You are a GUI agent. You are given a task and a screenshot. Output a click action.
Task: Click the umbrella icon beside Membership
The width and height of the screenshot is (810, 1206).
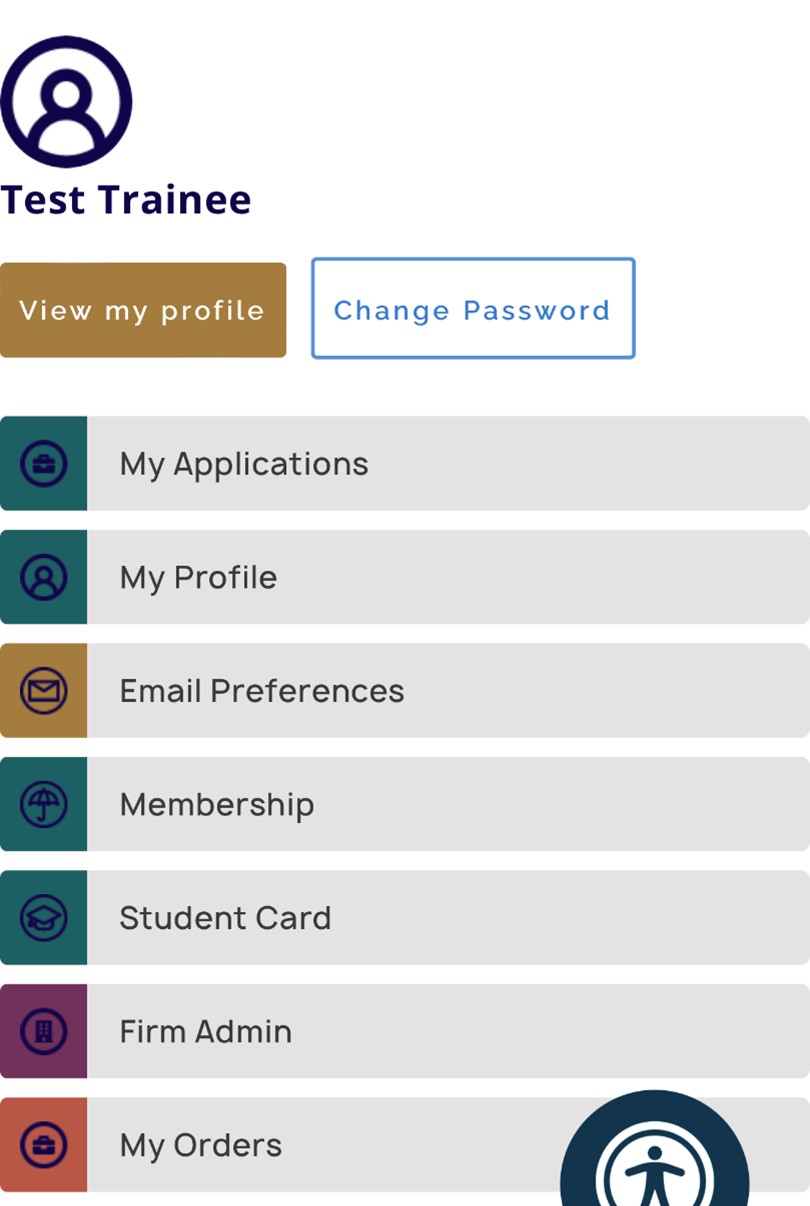(x=44, y=804)
